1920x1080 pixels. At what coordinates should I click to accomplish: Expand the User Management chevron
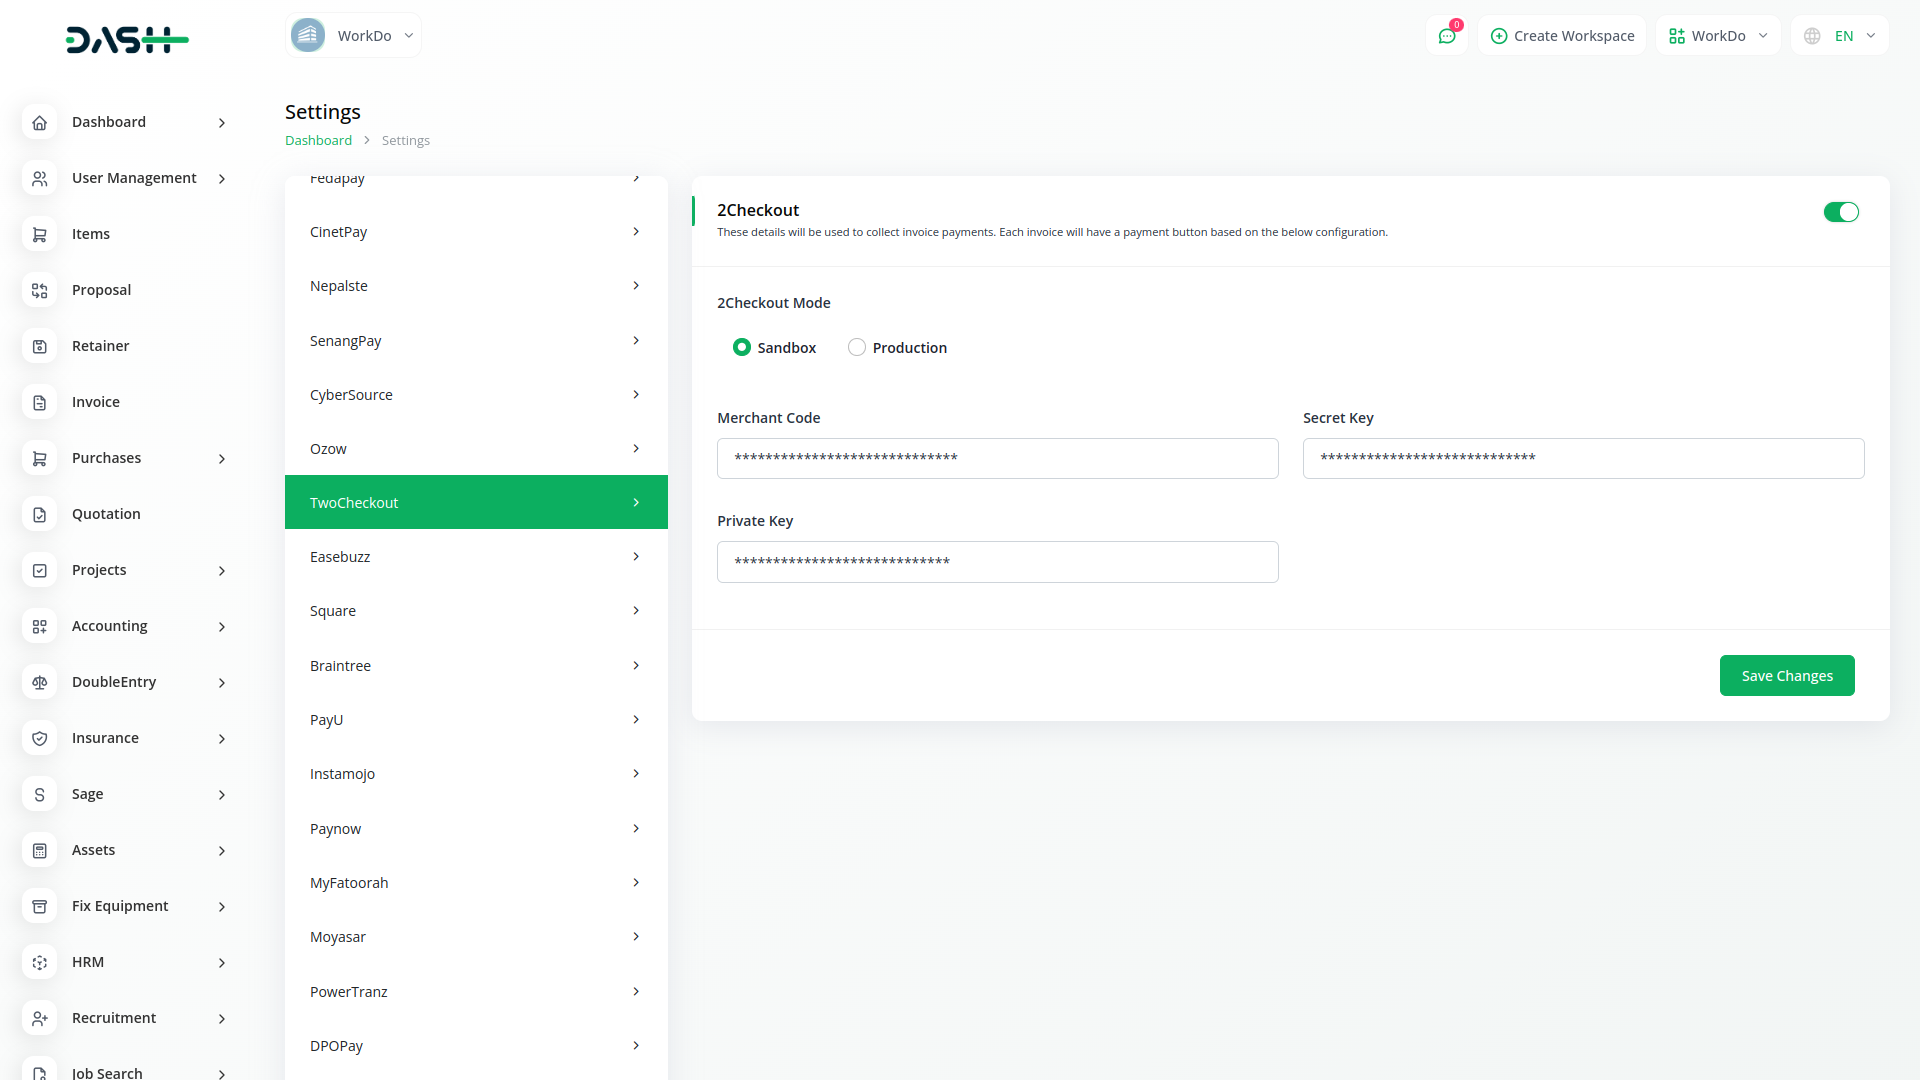[x=222, y=179]
